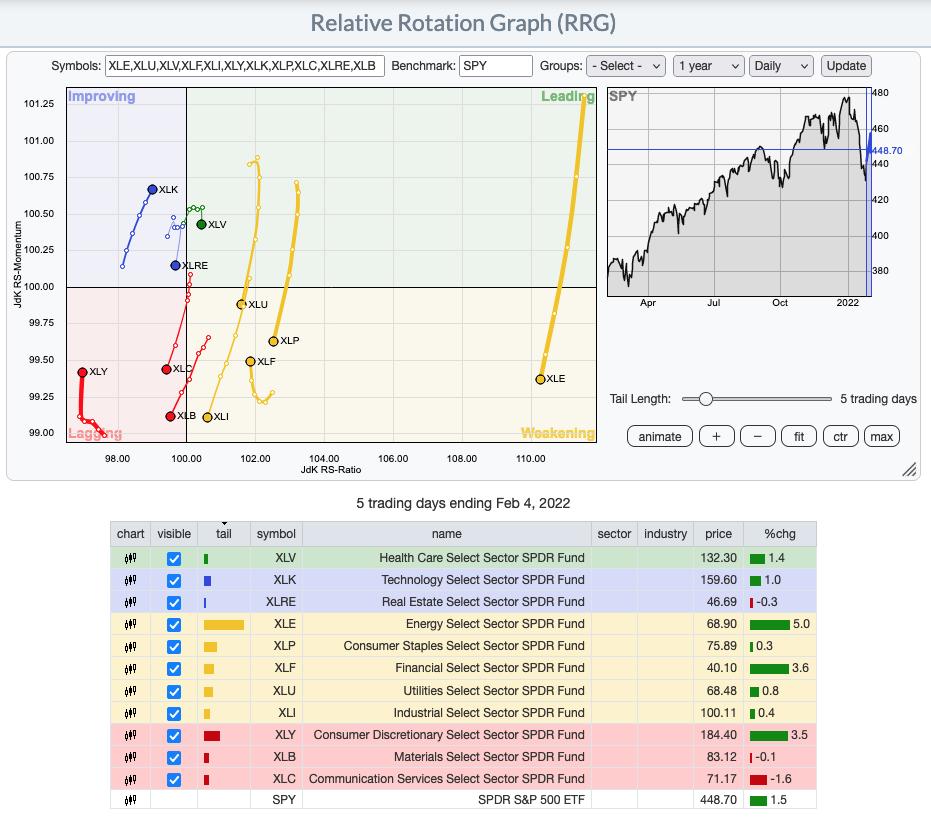Click the date range bar in SPY chart
This screenshot has width=931, height=817.
[869, 192]
